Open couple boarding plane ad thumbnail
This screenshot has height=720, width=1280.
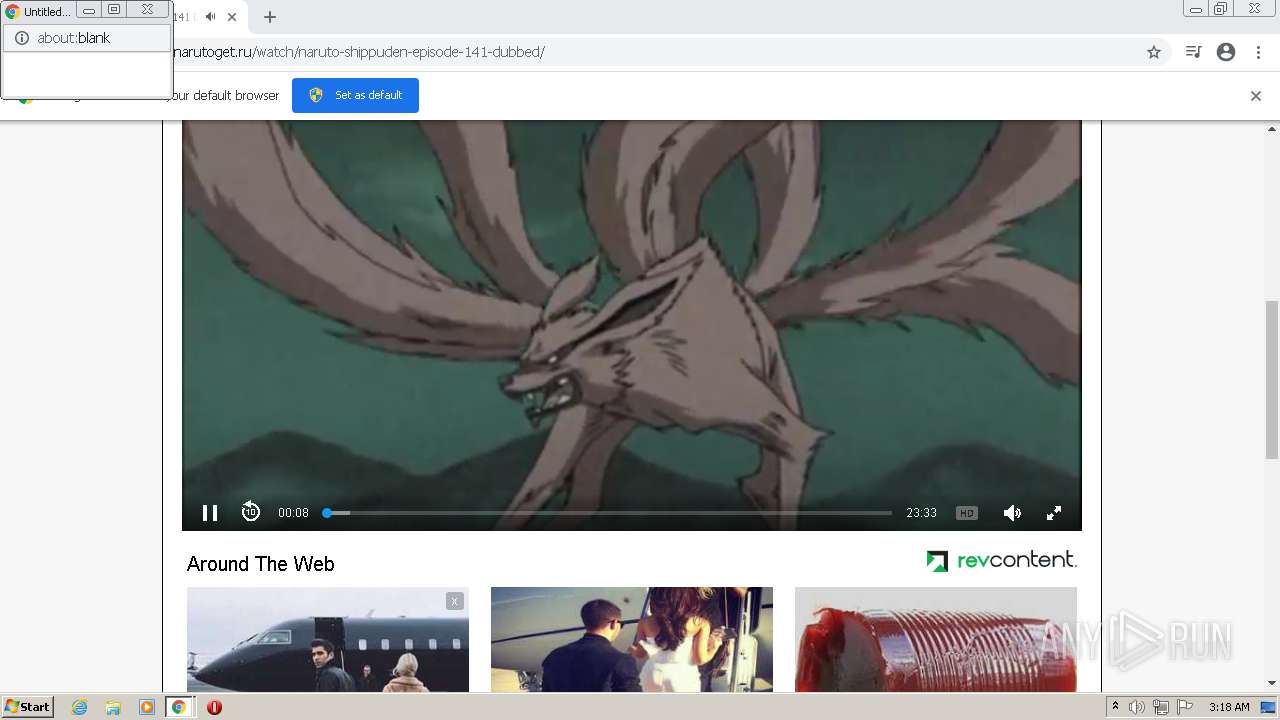632,639
